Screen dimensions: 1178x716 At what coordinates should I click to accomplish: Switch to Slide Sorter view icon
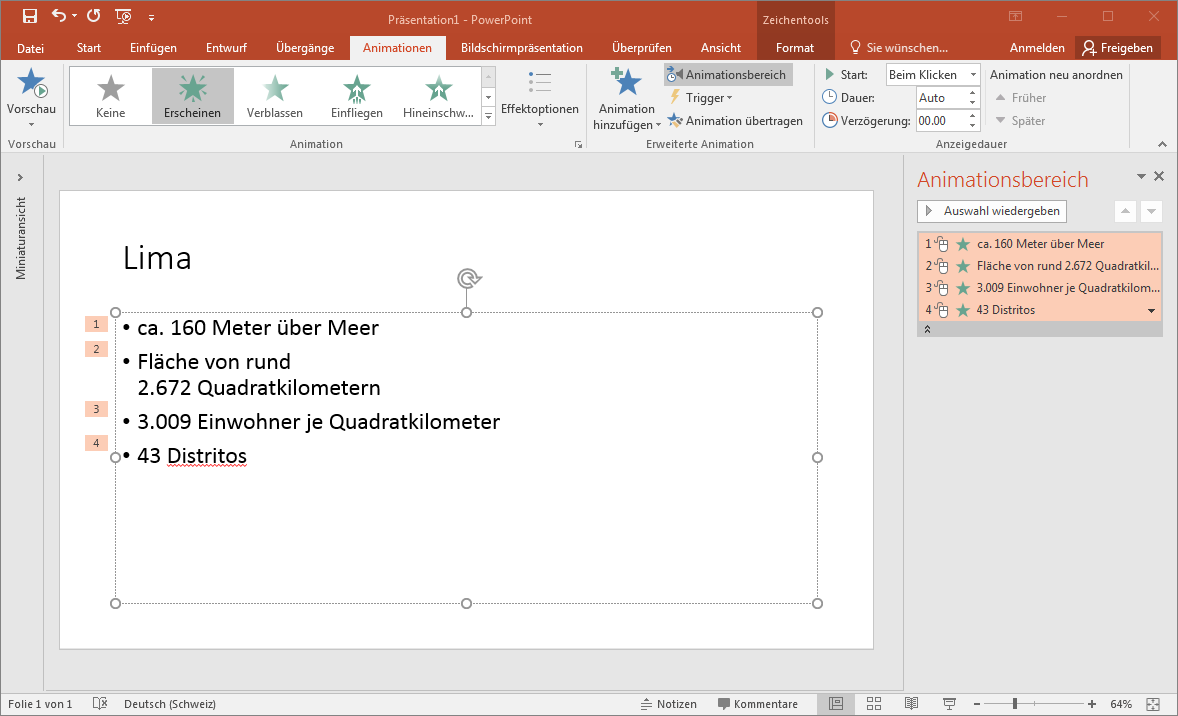[873, 704]
